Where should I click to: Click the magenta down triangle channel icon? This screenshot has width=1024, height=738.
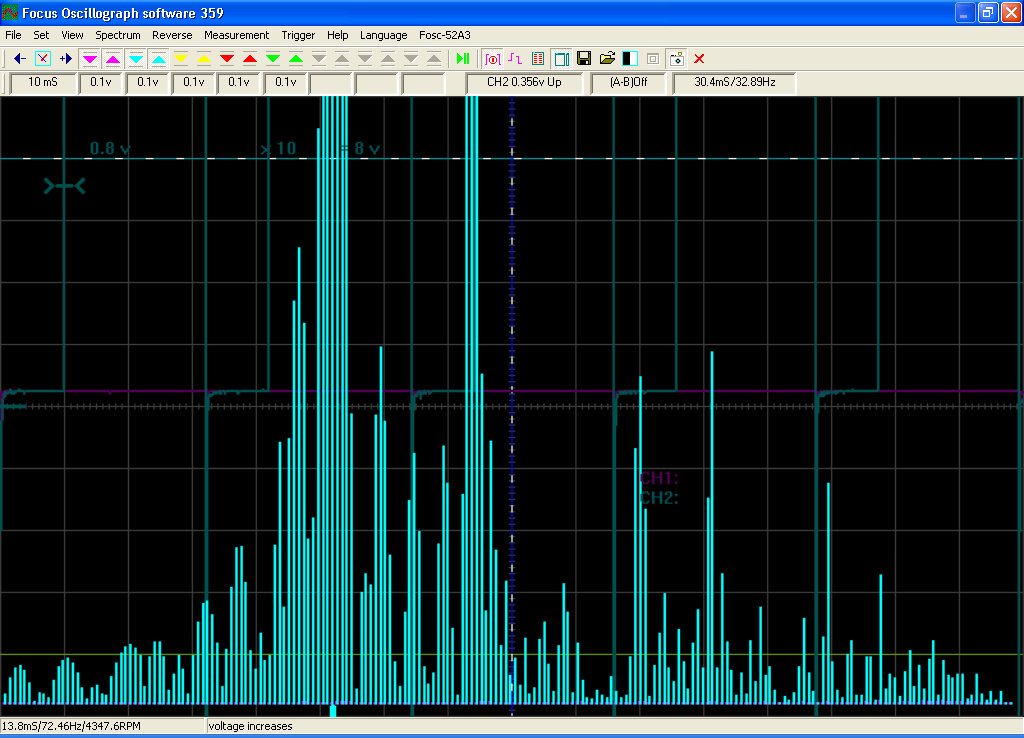coord(89,59)
